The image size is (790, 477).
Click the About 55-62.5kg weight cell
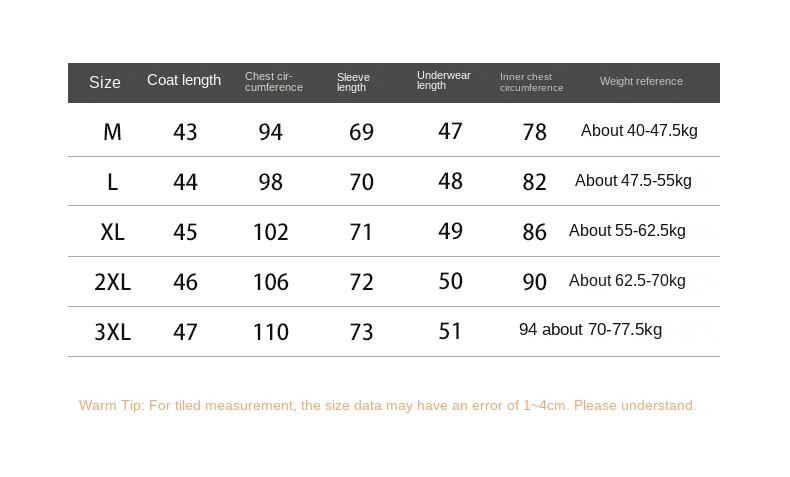pos(627,231)
